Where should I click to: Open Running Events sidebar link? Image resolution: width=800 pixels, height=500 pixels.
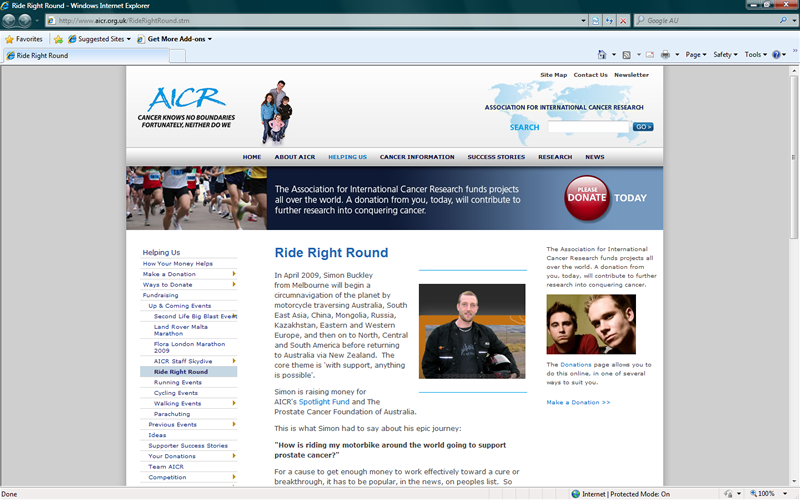pos(178,382)
